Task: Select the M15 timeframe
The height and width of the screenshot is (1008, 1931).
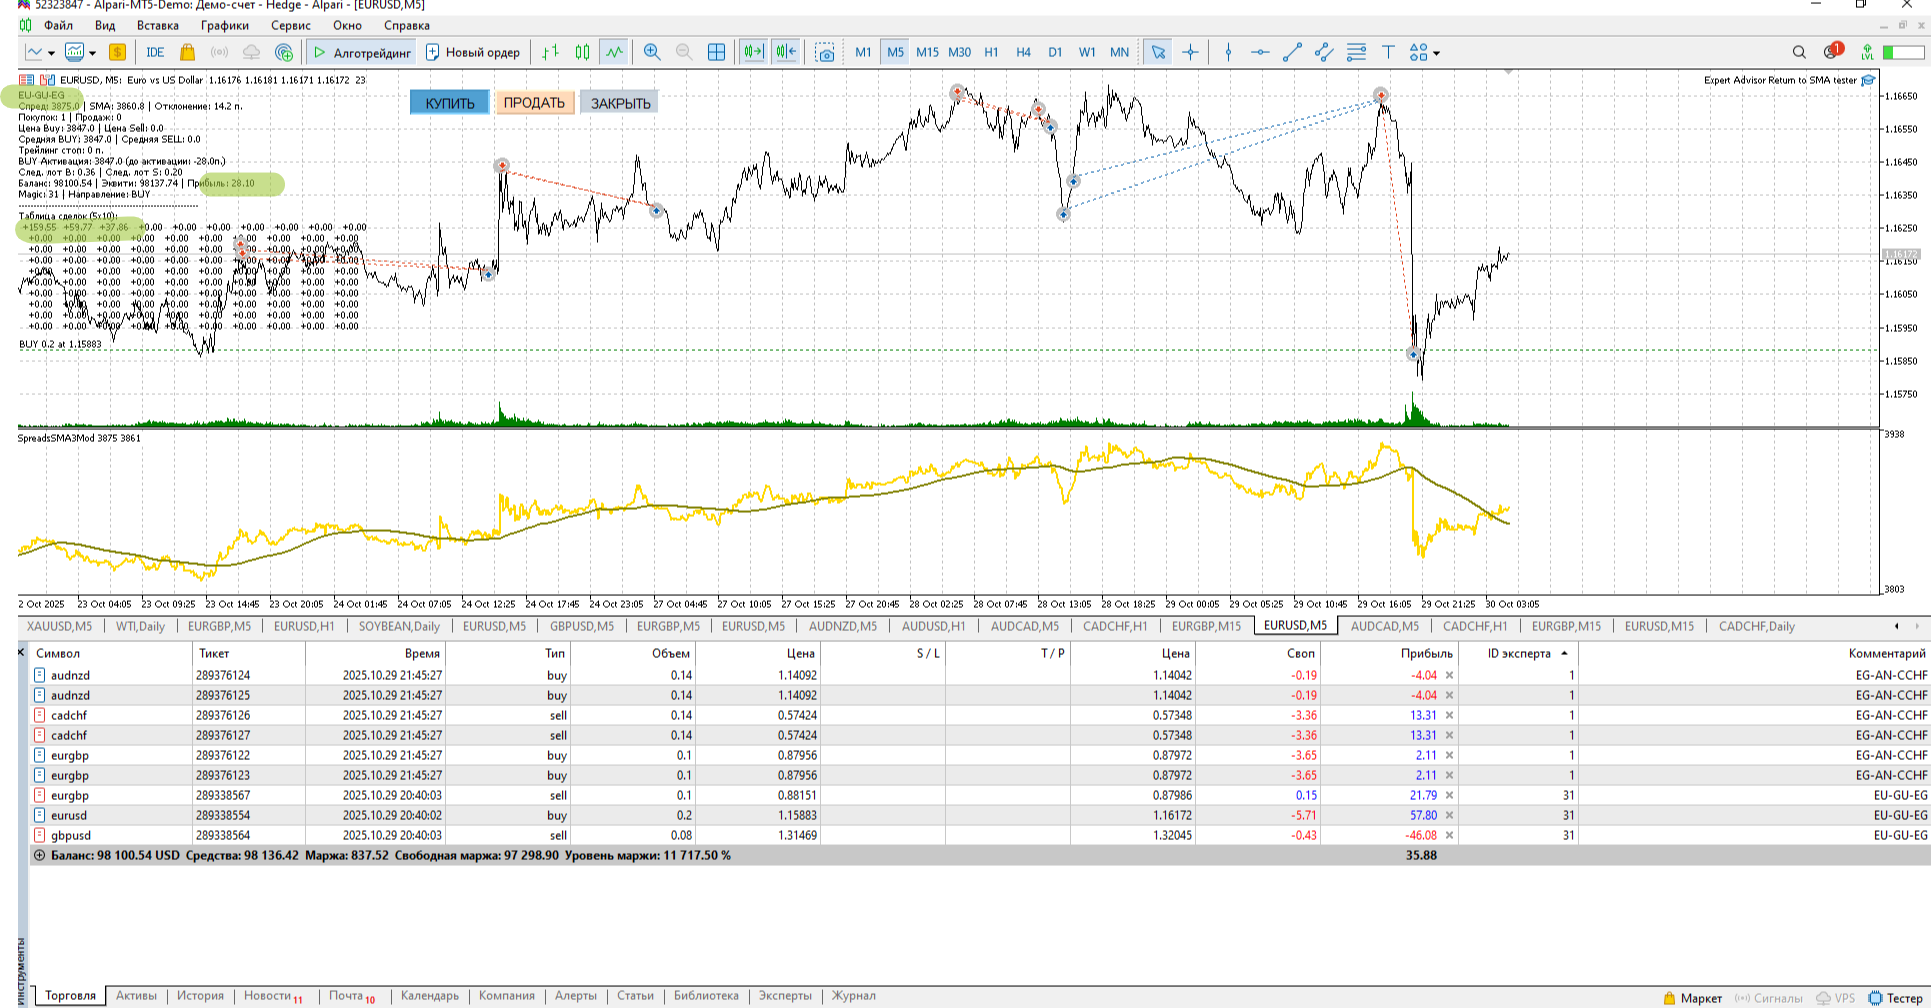Action: click(927, 52)
